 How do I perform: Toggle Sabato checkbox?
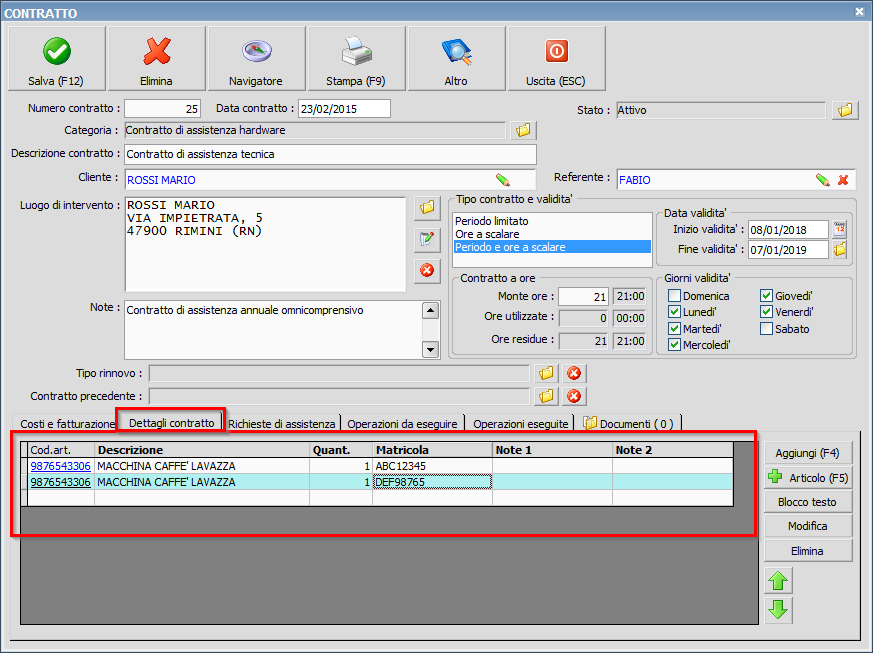(766, 328)
